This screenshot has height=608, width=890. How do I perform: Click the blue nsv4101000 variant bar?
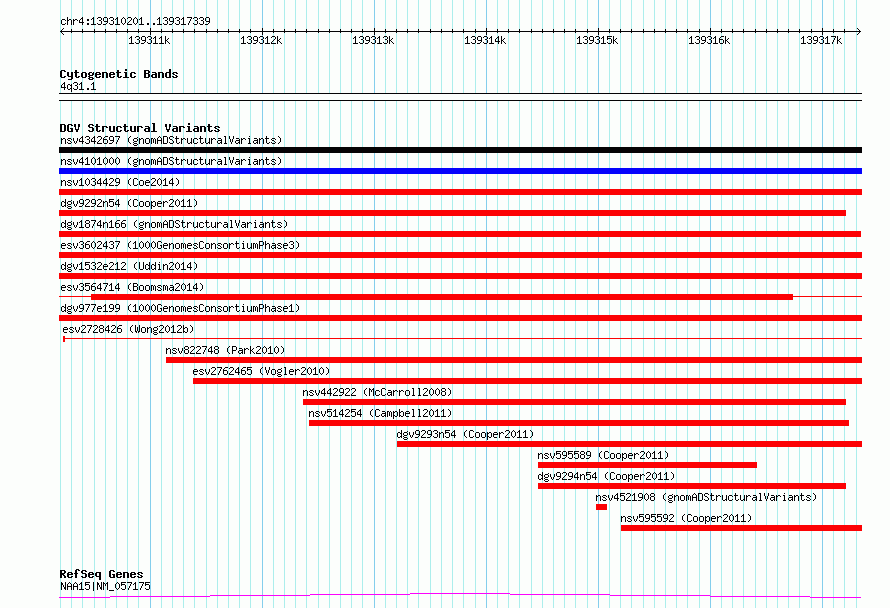pyautogui.click(x=460, y=171)
